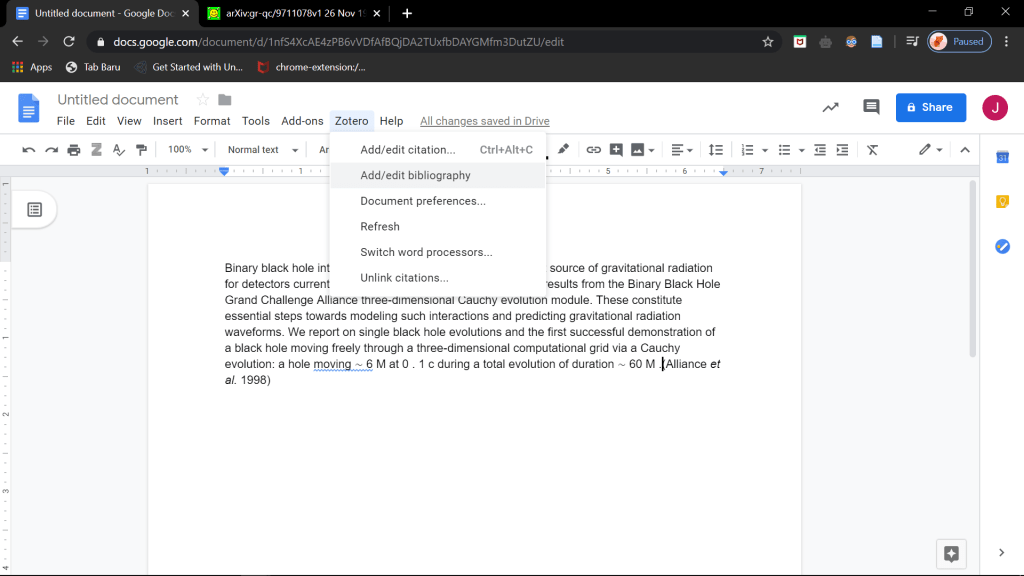Image resolution: width=1024 pixels, height=576 pixels.
Task: Open the editing mode pencil dropdown
Action: click(x=931, y=150)
